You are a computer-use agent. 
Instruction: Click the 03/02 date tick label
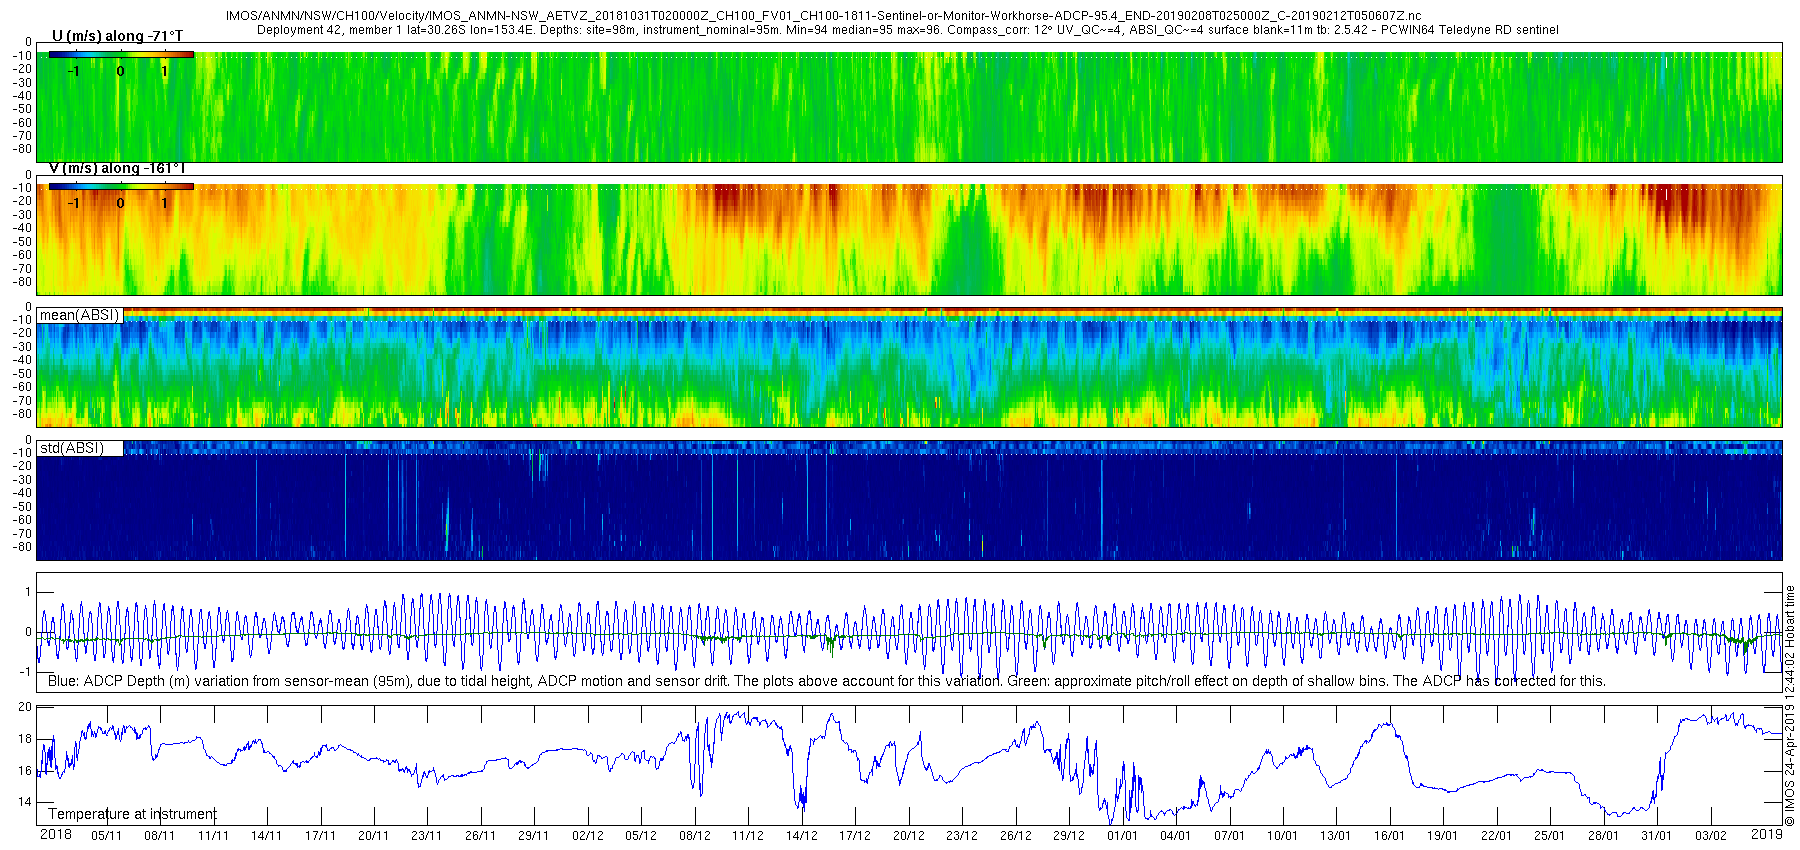coord(1710,836)
